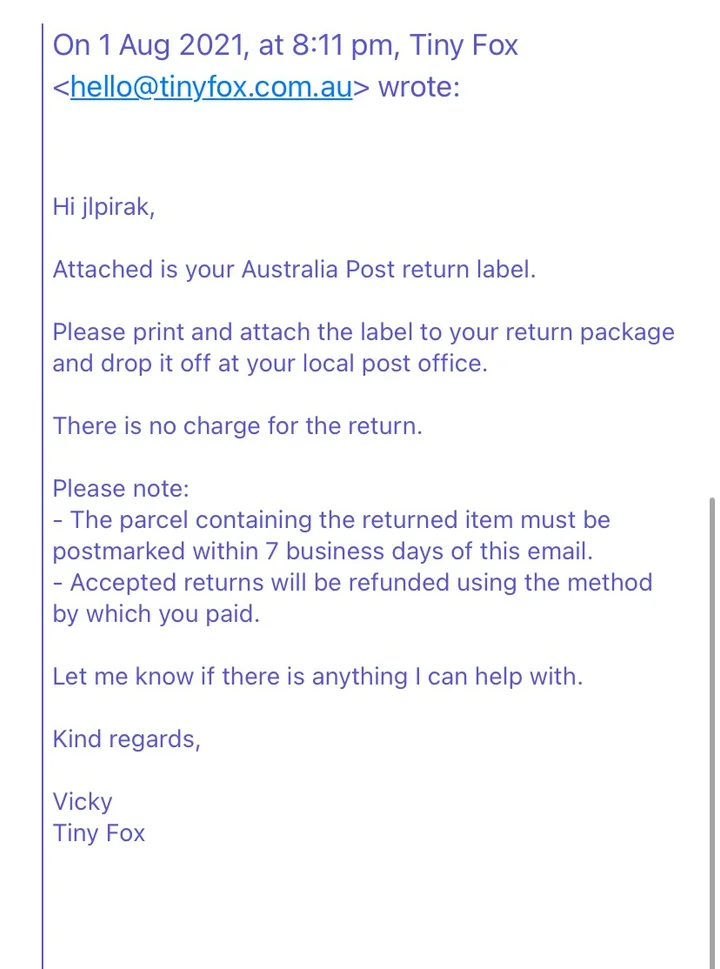
Task: Tap 'There is no charge for the return'
Action: (237, 426)
